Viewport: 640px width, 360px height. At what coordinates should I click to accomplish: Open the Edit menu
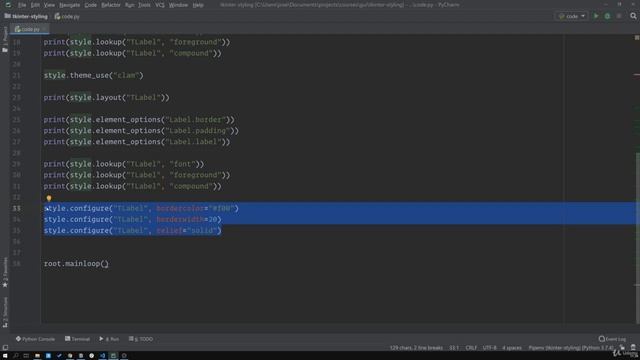(36, 5)
